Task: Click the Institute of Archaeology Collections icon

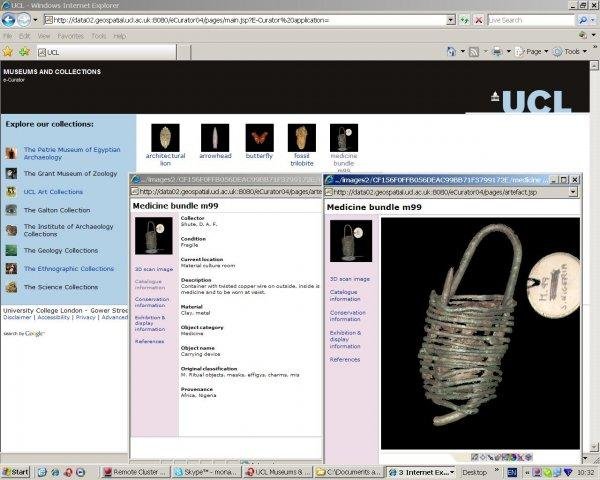Action: tap(11, 230)
